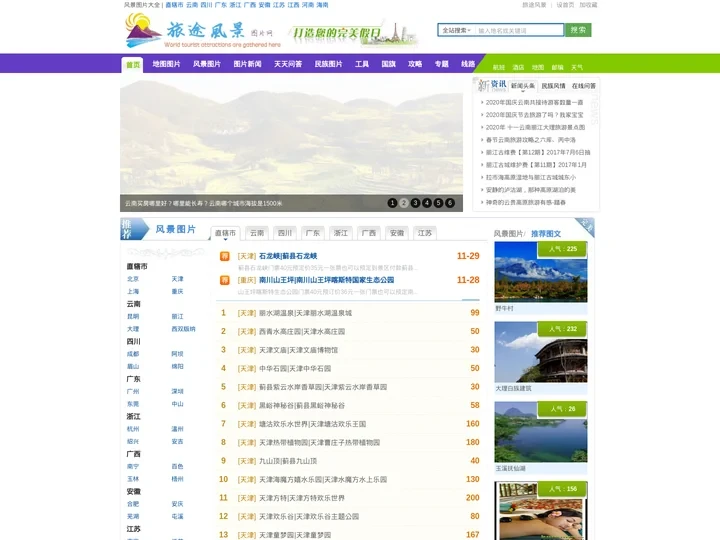Open the 大理白族建筑 photo thumbnail
This screenshot has width=720, height=540.
(x=540, y=352)
